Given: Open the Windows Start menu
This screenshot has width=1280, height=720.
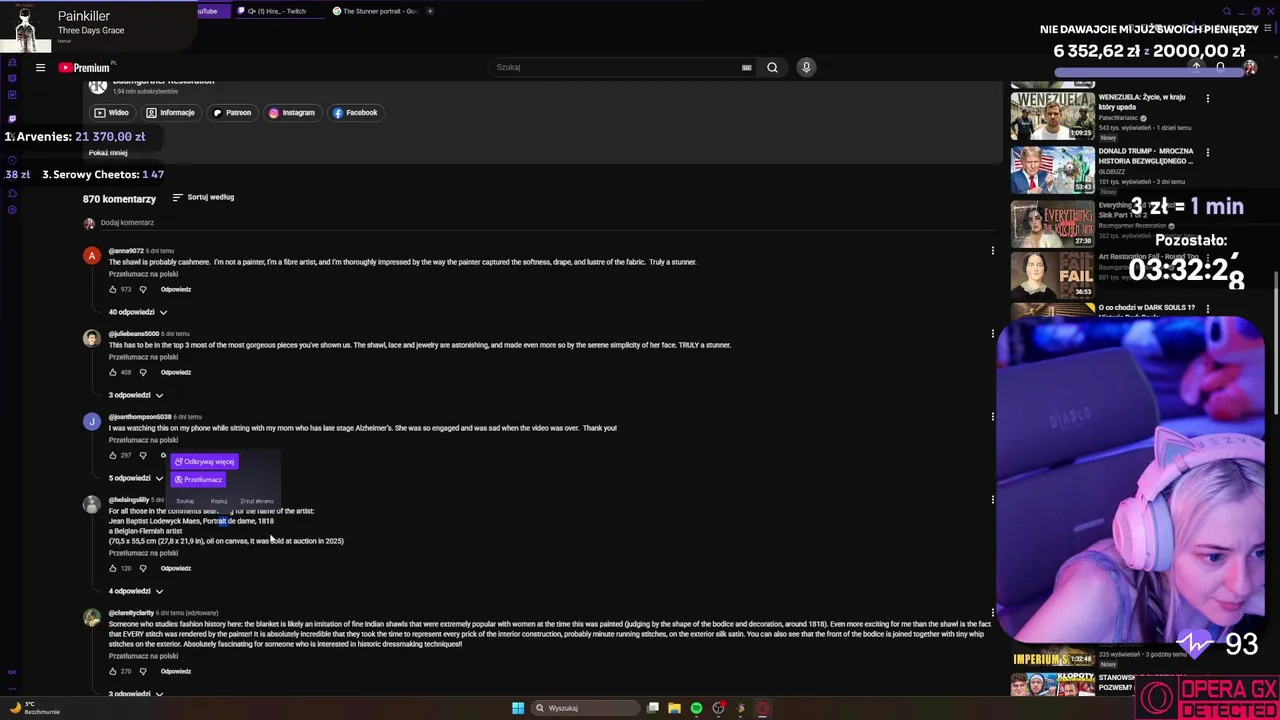Looking at the screenshot, I should click(518, 708).
